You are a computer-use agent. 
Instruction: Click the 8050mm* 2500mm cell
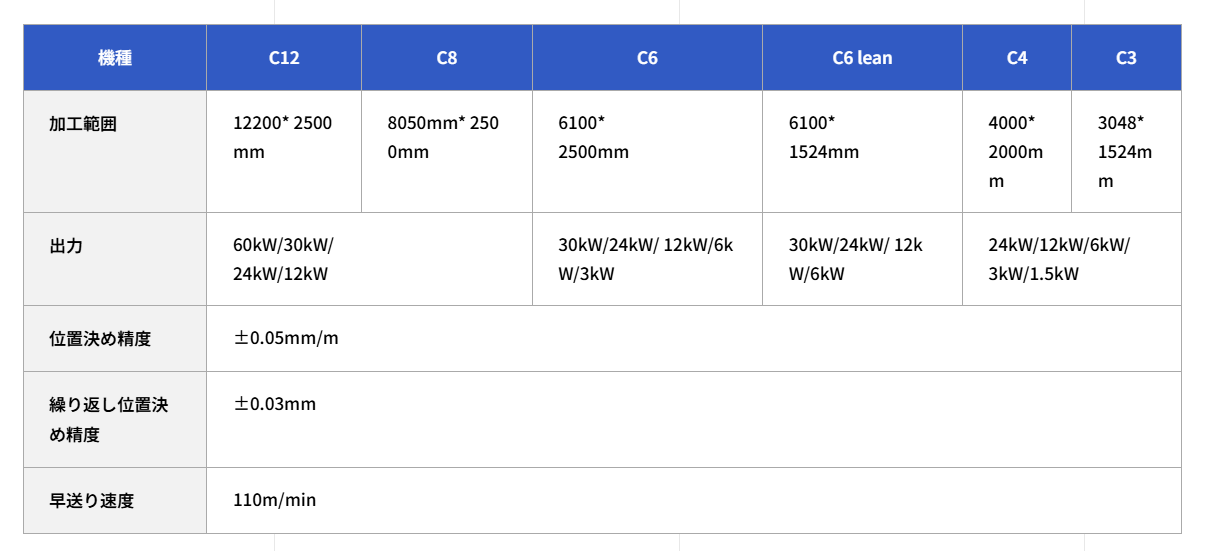point(447,152)
